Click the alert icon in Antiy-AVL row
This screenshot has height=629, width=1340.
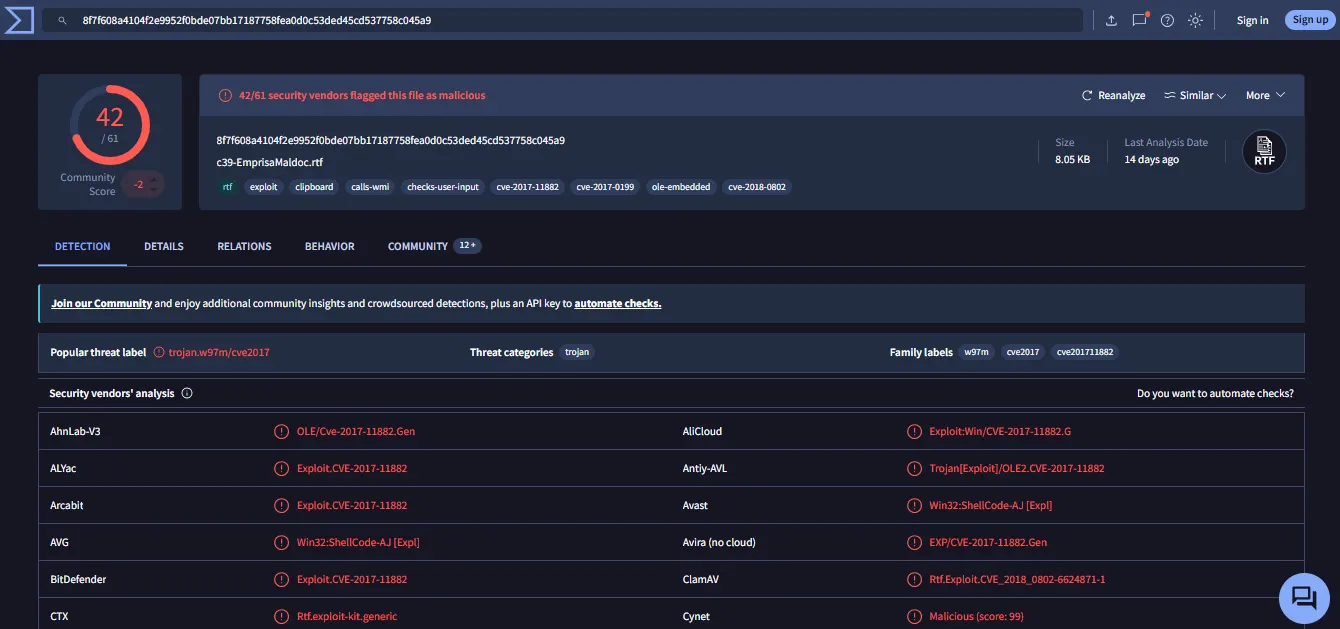[x=914, y=469]
